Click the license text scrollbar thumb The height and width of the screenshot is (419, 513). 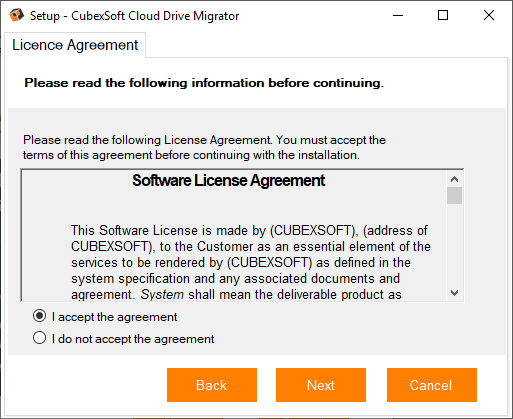point(454,195)
